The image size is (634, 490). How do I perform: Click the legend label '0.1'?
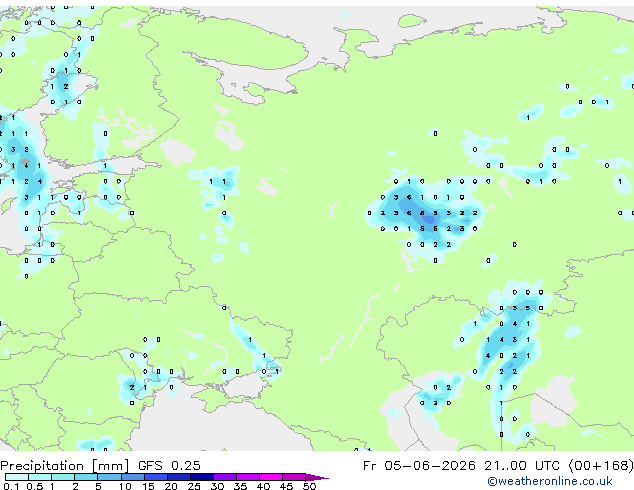pos(11,486)
